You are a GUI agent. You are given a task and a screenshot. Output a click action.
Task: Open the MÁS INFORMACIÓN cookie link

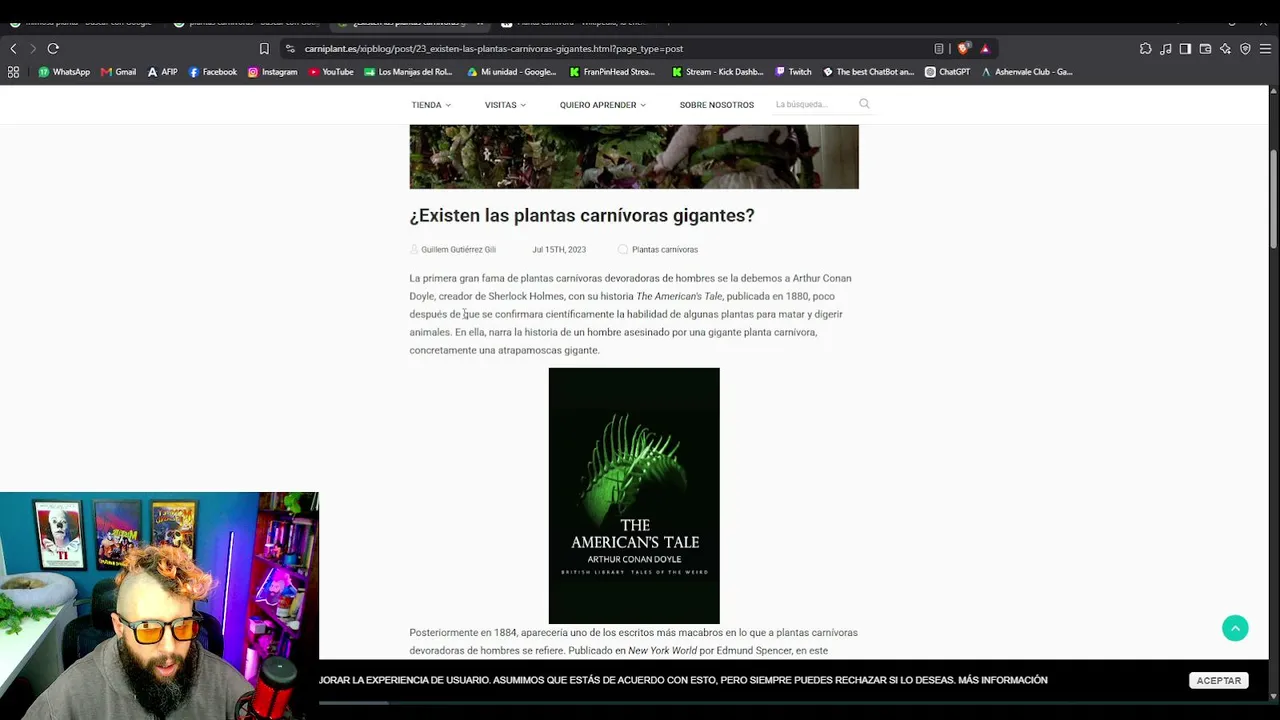click(x=1002, y=680)
